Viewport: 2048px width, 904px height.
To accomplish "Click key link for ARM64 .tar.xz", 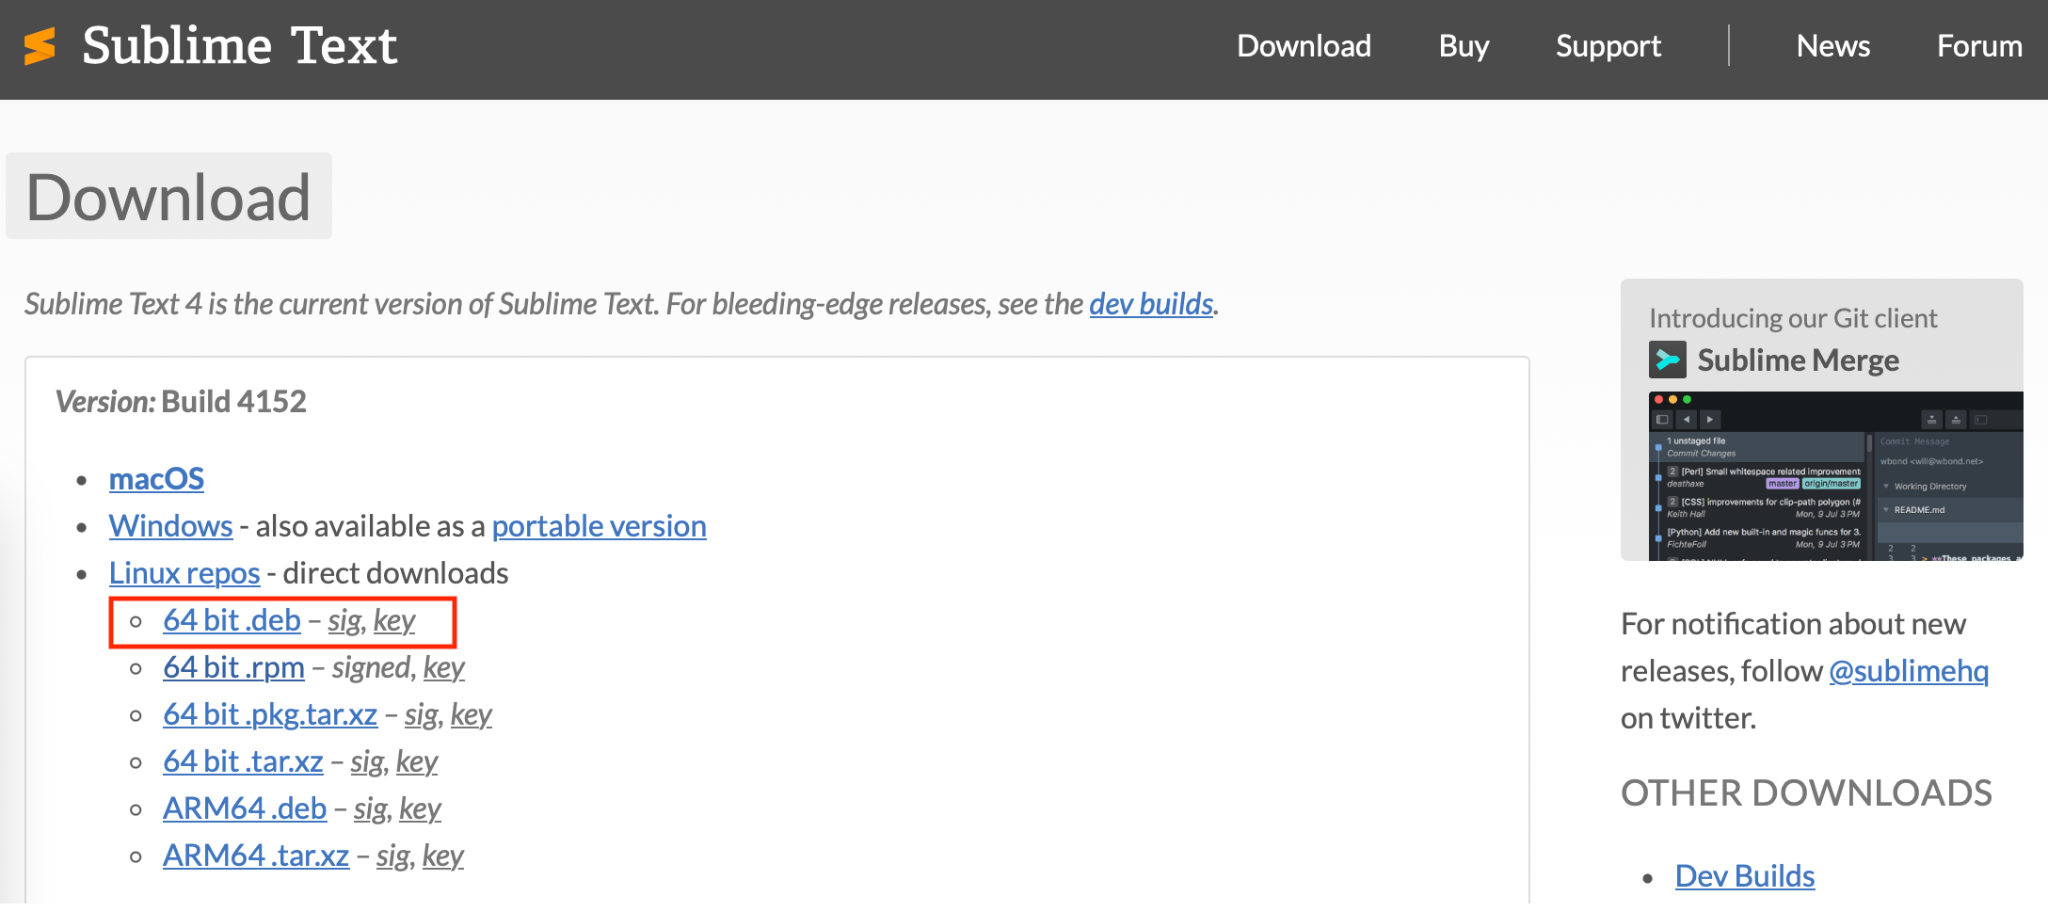I will pyautogui.click(x=443, y=856).
